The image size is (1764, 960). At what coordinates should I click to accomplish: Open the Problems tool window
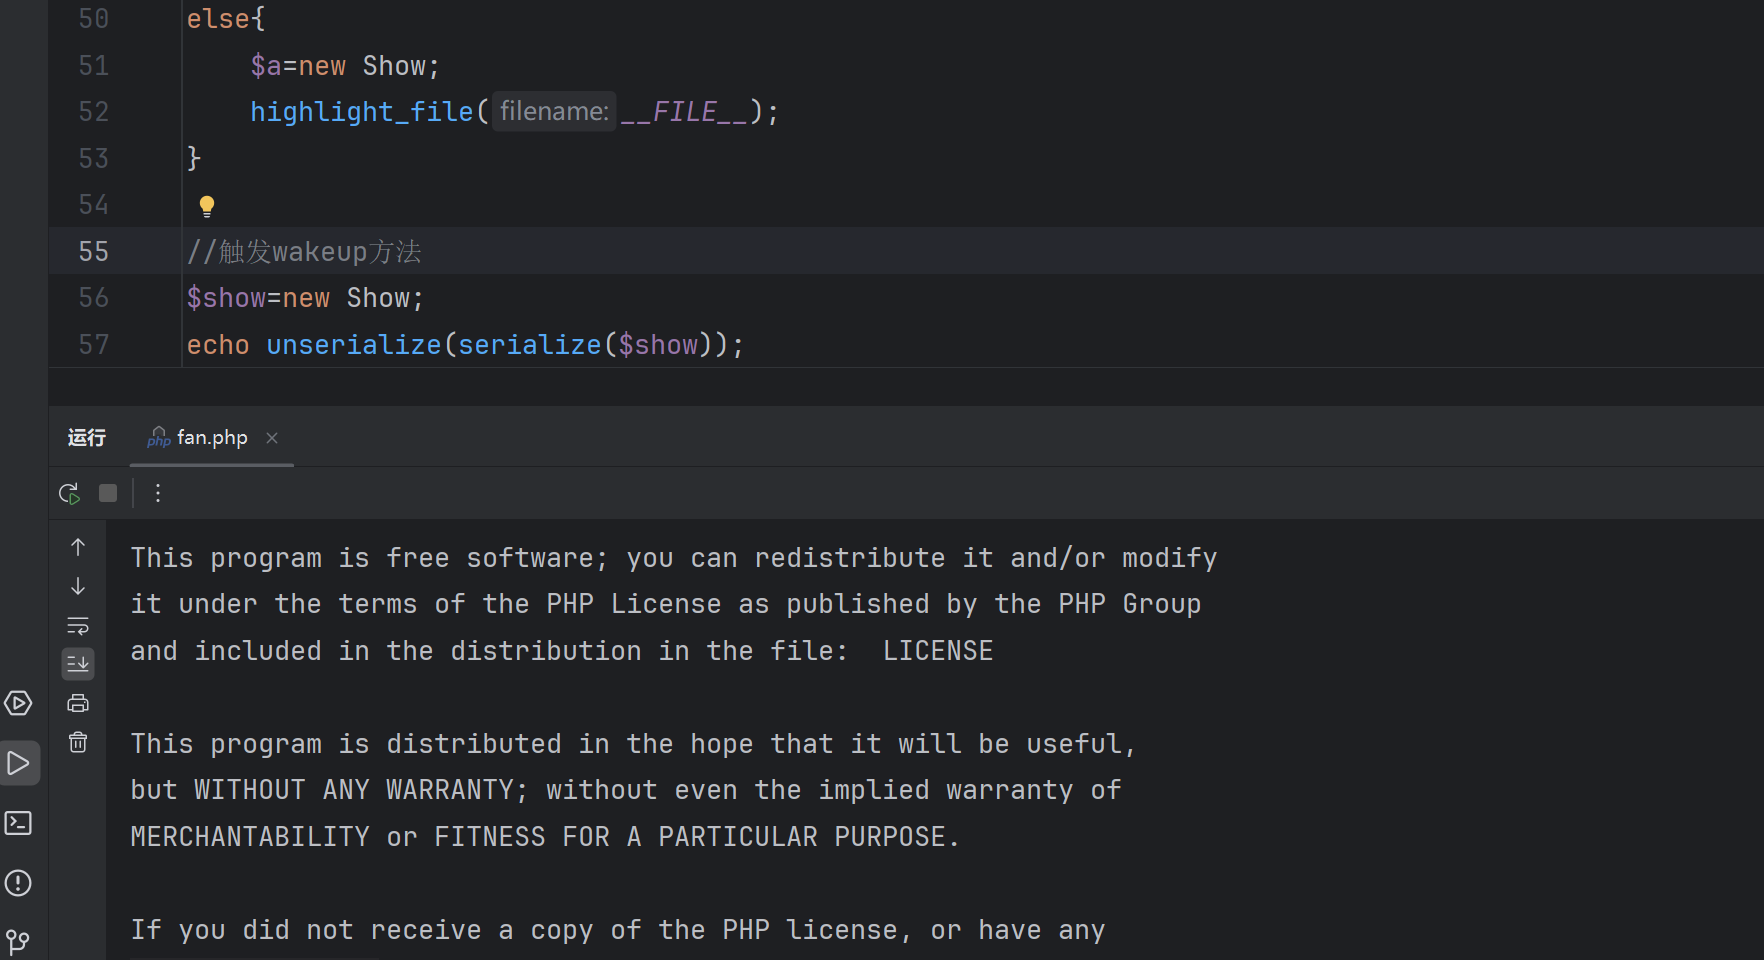click(x=19, y=883)
